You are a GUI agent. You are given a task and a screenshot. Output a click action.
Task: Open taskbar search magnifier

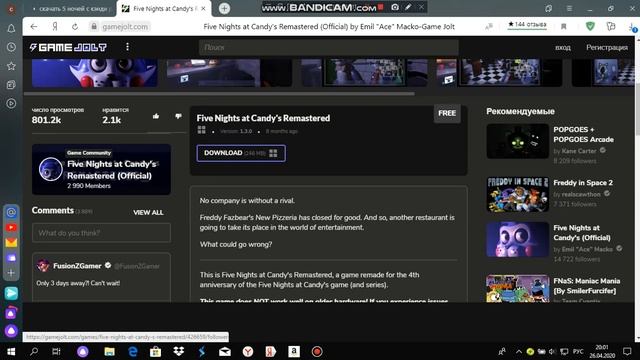pos(34,351)
